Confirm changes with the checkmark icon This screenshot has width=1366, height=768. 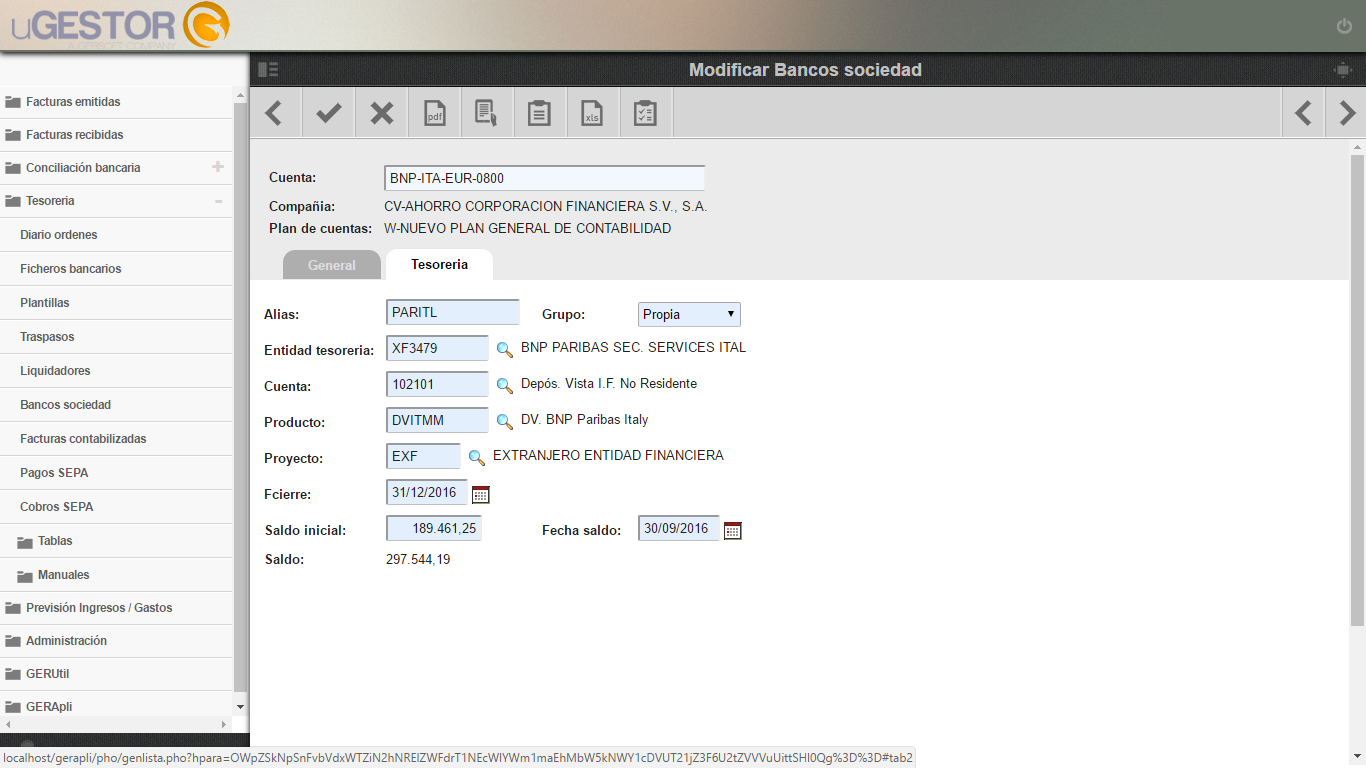click(x=328, y=113)
